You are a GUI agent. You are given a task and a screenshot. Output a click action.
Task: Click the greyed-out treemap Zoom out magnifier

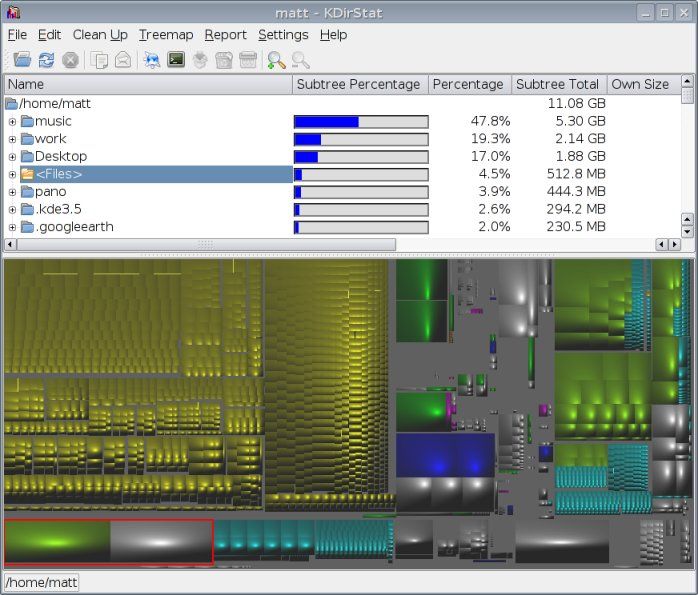pyautogui.click(x=300, y=60)
